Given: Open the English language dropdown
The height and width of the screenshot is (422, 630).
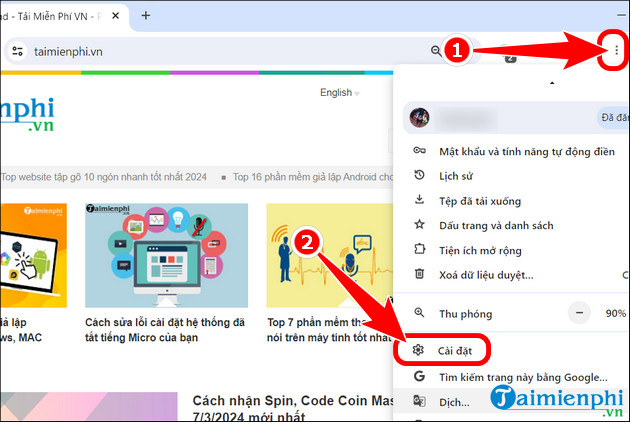Looking at the screenshot, I should coord(340,92).
